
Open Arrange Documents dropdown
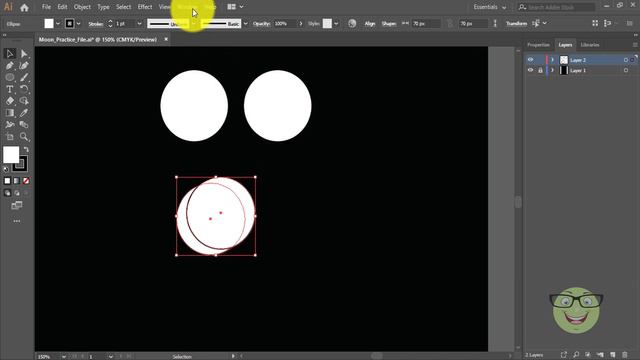236,7
